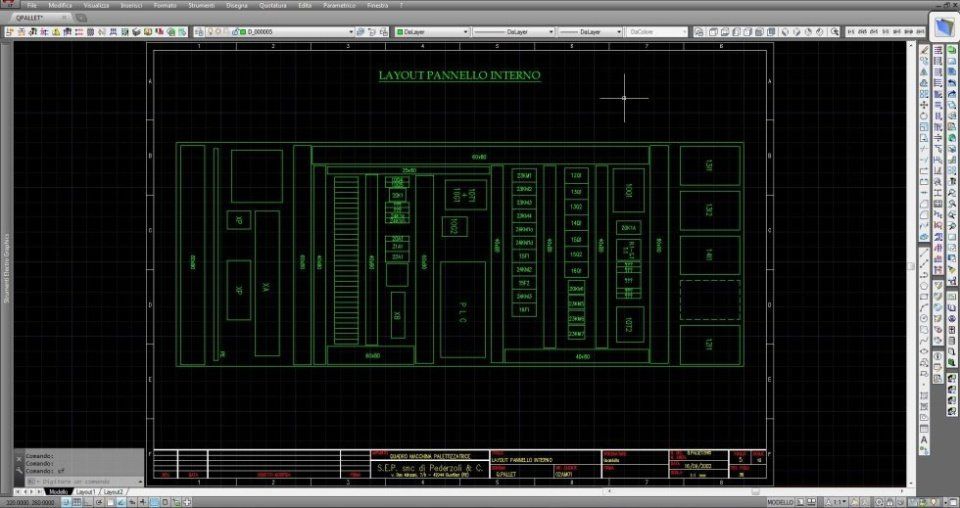The image size is (960, 508).
Task: Click the Layer Previous icon
Action: (372, 32)
